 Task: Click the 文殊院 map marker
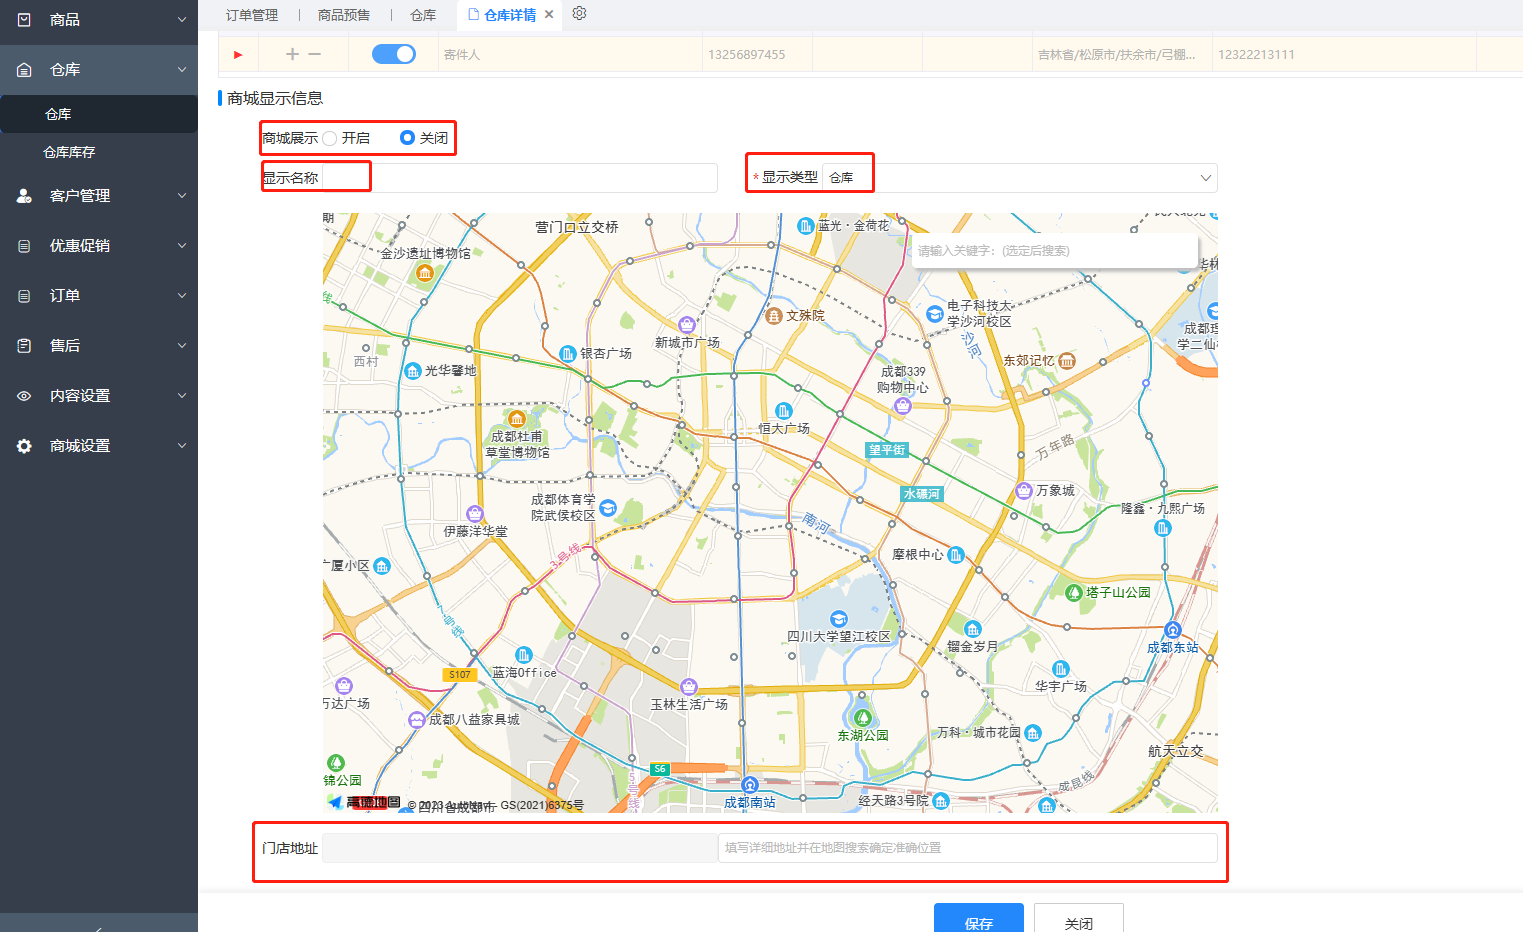point(773,316)
